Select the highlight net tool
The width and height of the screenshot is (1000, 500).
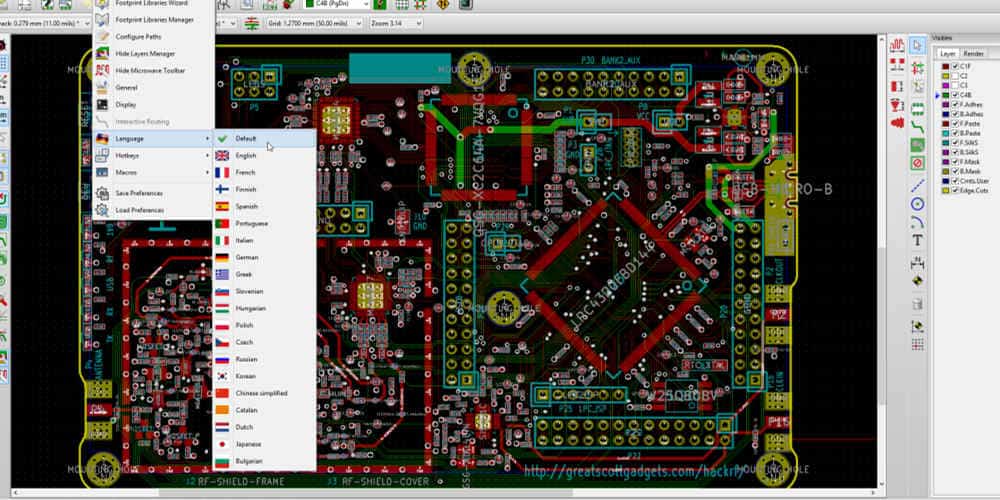click(917, 68)
